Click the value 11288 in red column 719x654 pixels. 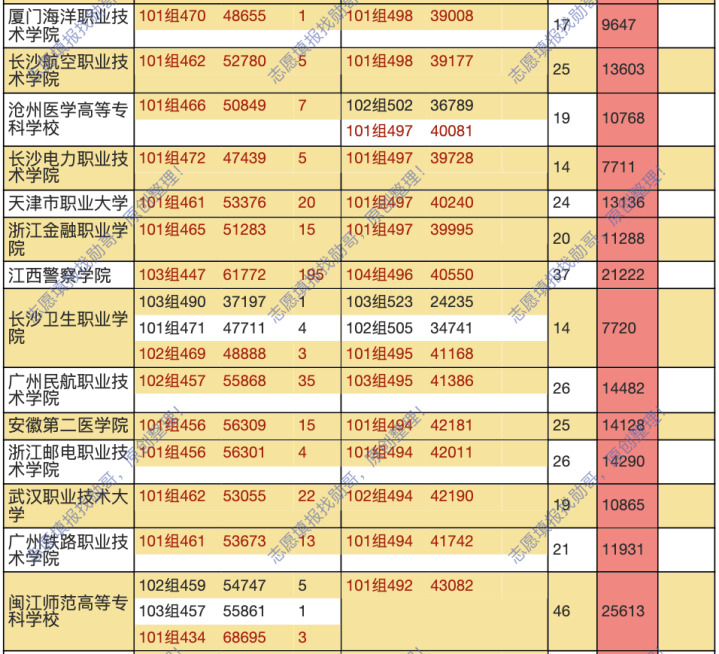[x=623, y=239]
